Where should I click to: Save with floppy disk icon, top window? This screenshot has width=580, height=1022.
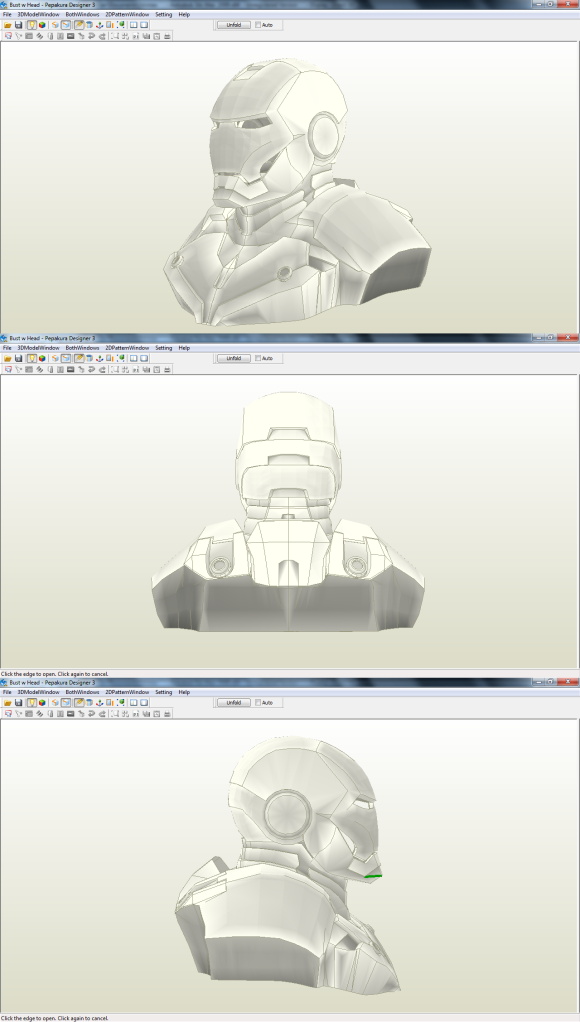tap(18, 25)
